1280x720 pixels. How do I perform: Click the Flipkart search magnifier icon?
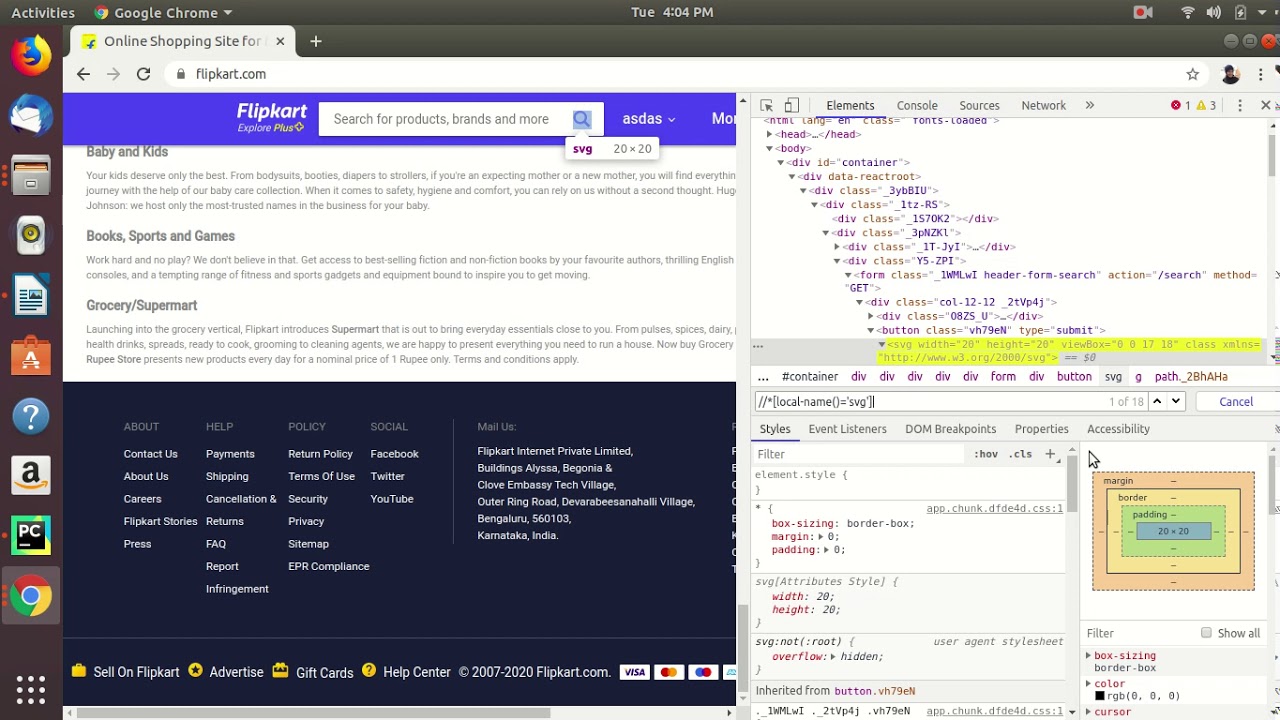point(582,119)
